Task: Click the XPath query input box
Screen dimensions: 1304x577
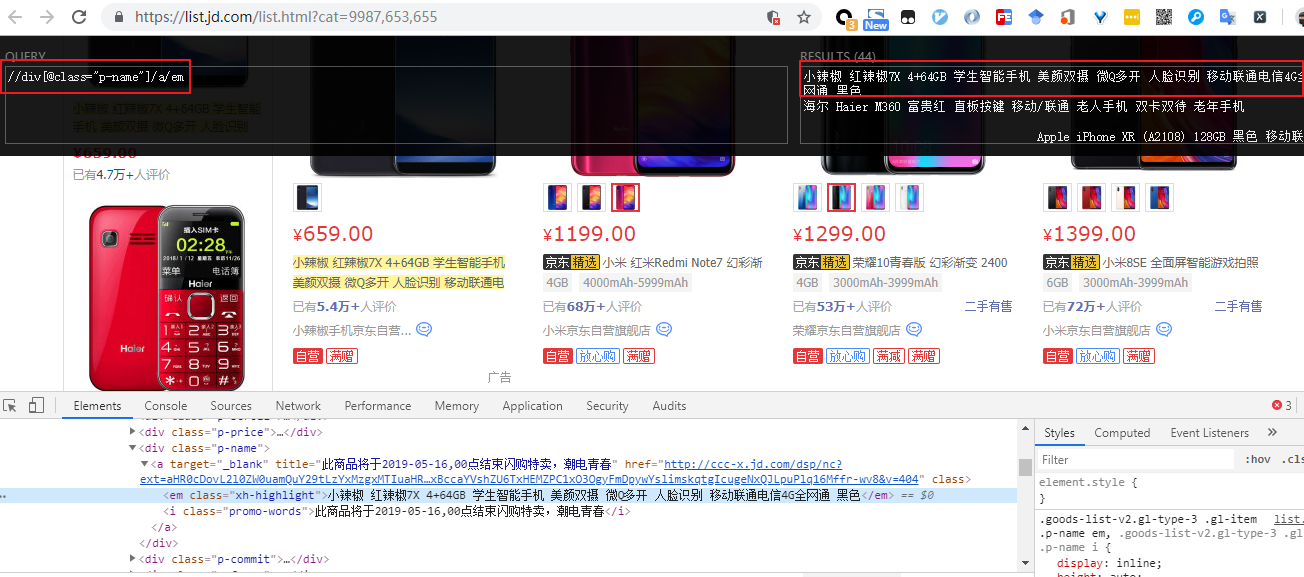Action: 396,105
